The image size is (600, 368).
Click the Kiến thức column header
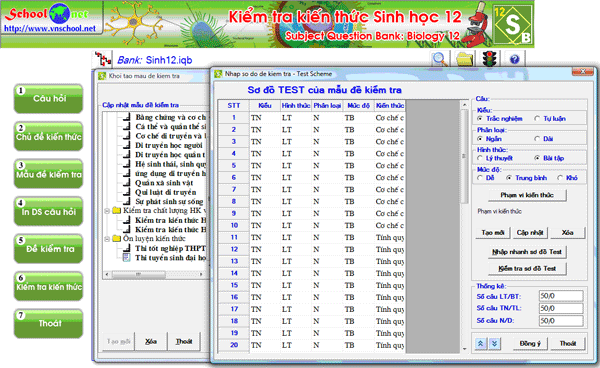tap(390, 106)
